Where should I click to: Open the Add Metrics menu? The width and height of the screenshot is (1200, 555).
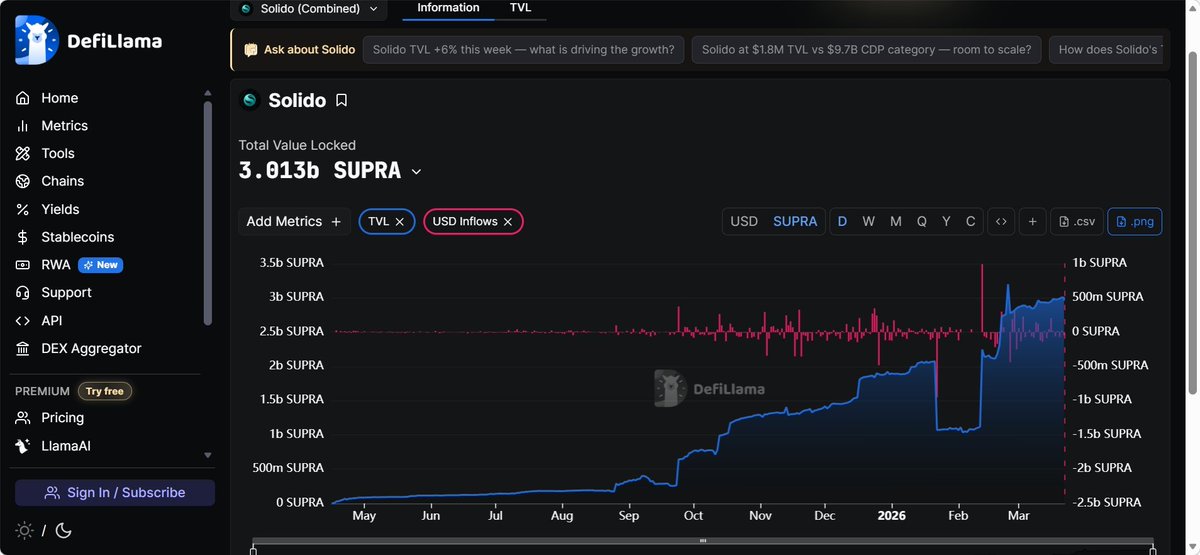click(294, 222)
